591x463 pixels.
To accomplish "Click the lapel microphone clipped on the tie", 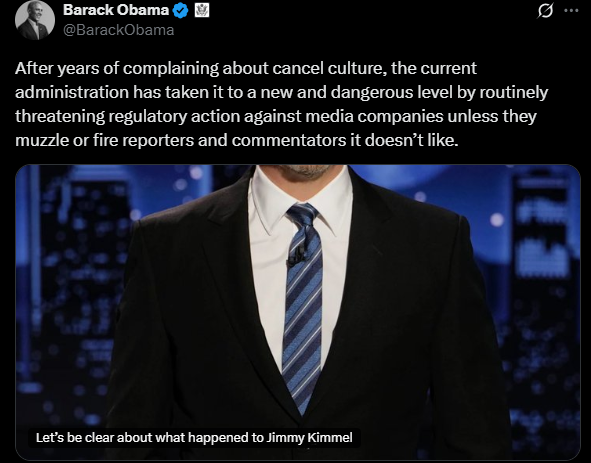I will 298,256.
